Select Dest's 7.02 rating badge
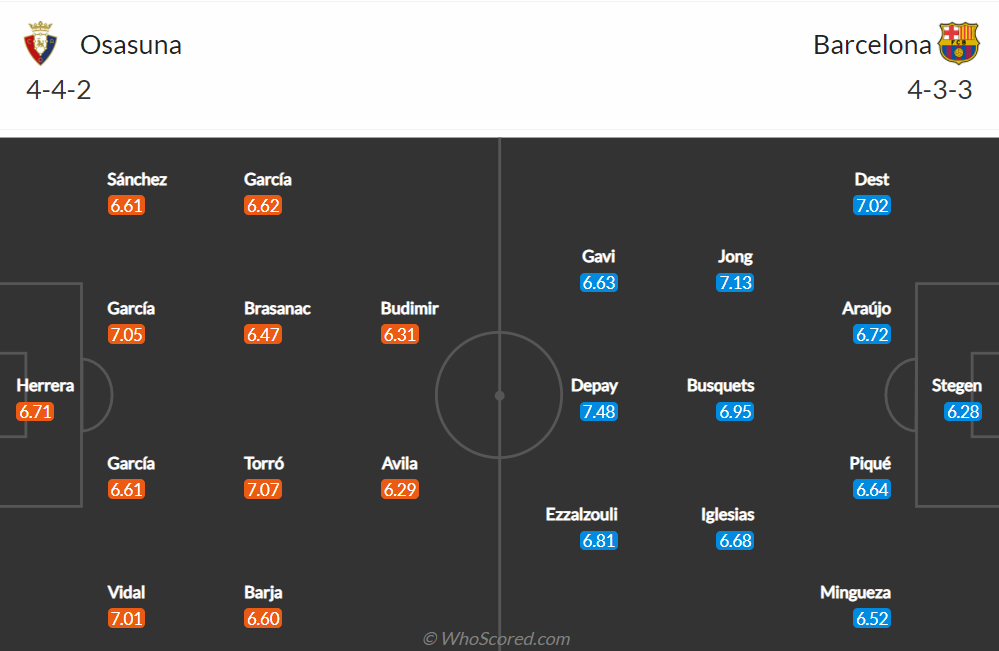 872,205
